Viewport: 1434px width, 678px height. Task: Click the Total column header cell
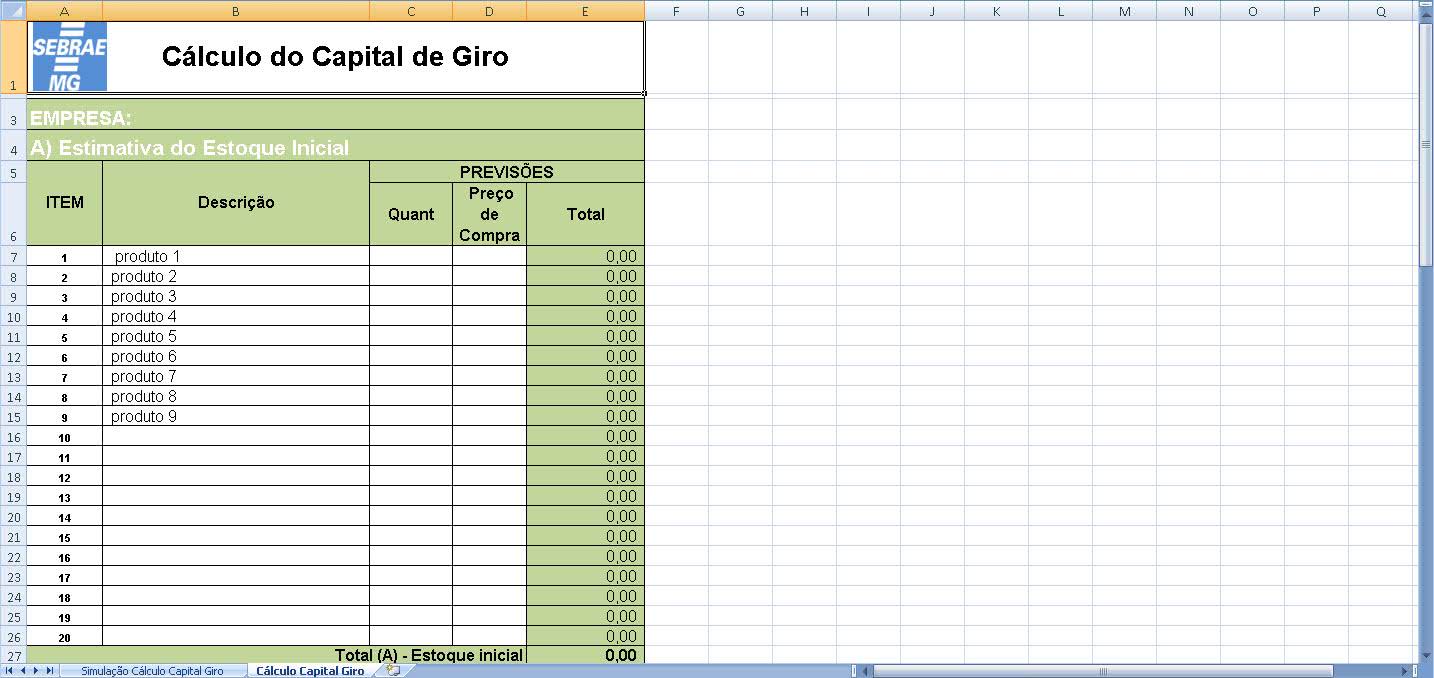click(x=585, y=214)
